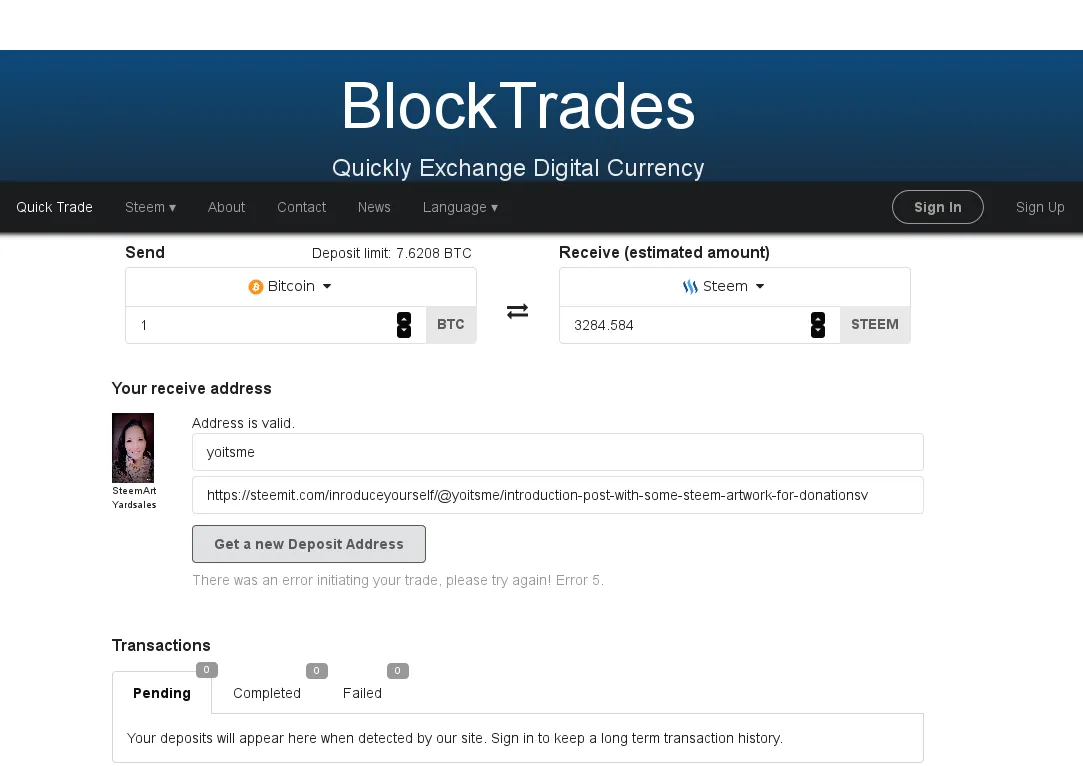Image resolution: width=1083 pixels, height=766 pixels.
Task: Click the 'Receive (estimated amount)' label
Action: [x=664, y=253]
